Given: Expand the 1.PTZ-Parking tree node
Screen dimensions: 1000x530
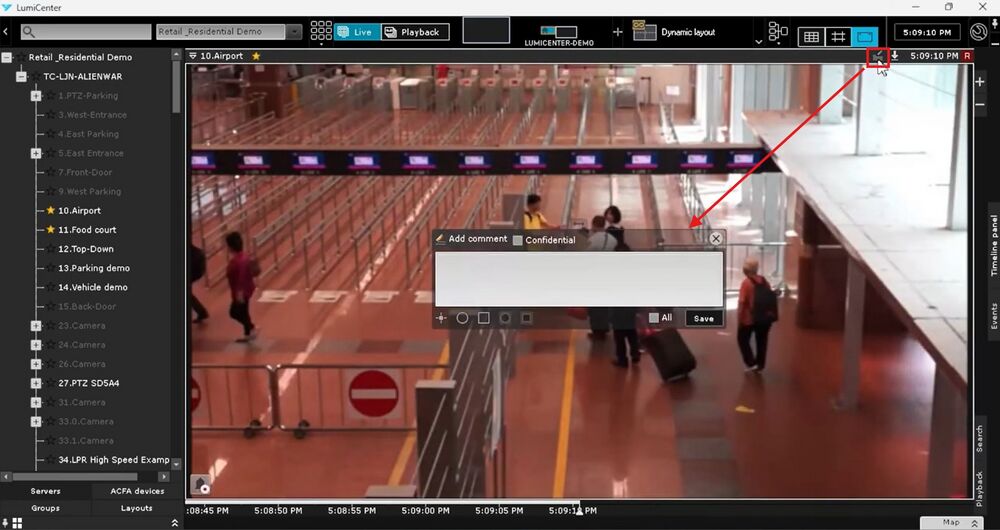Looking at the screenshot, I should 36,96.
